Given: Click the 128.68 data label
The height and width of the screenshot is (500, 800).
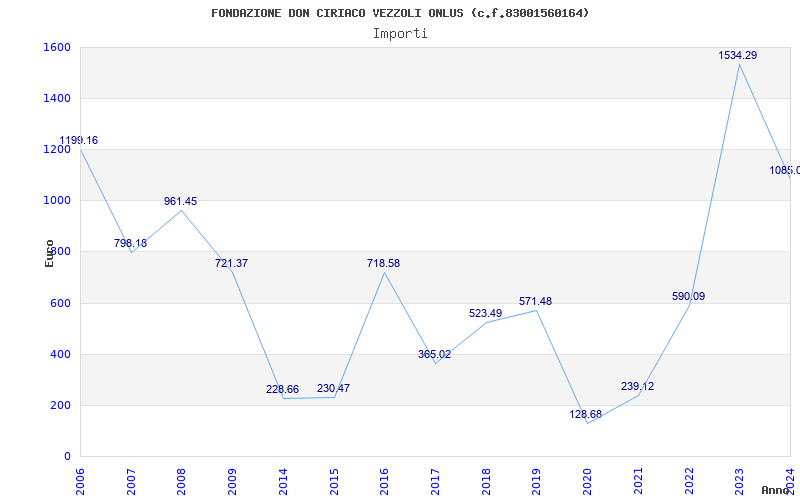Looking at the screenshot, I should click(586, 414).
